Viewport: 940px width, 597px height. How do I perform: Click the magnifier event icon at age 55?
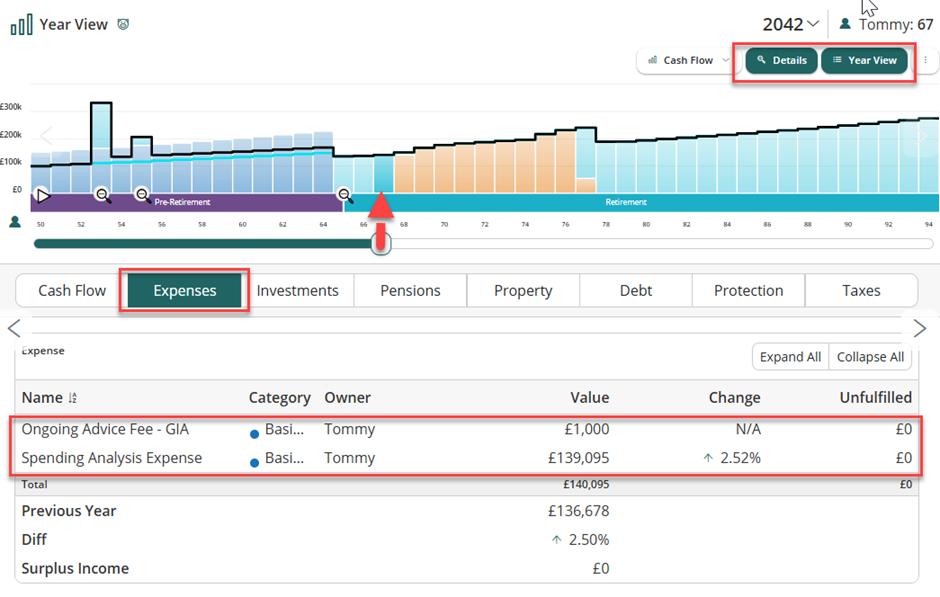pyautogui.click(x=143, y=196)
